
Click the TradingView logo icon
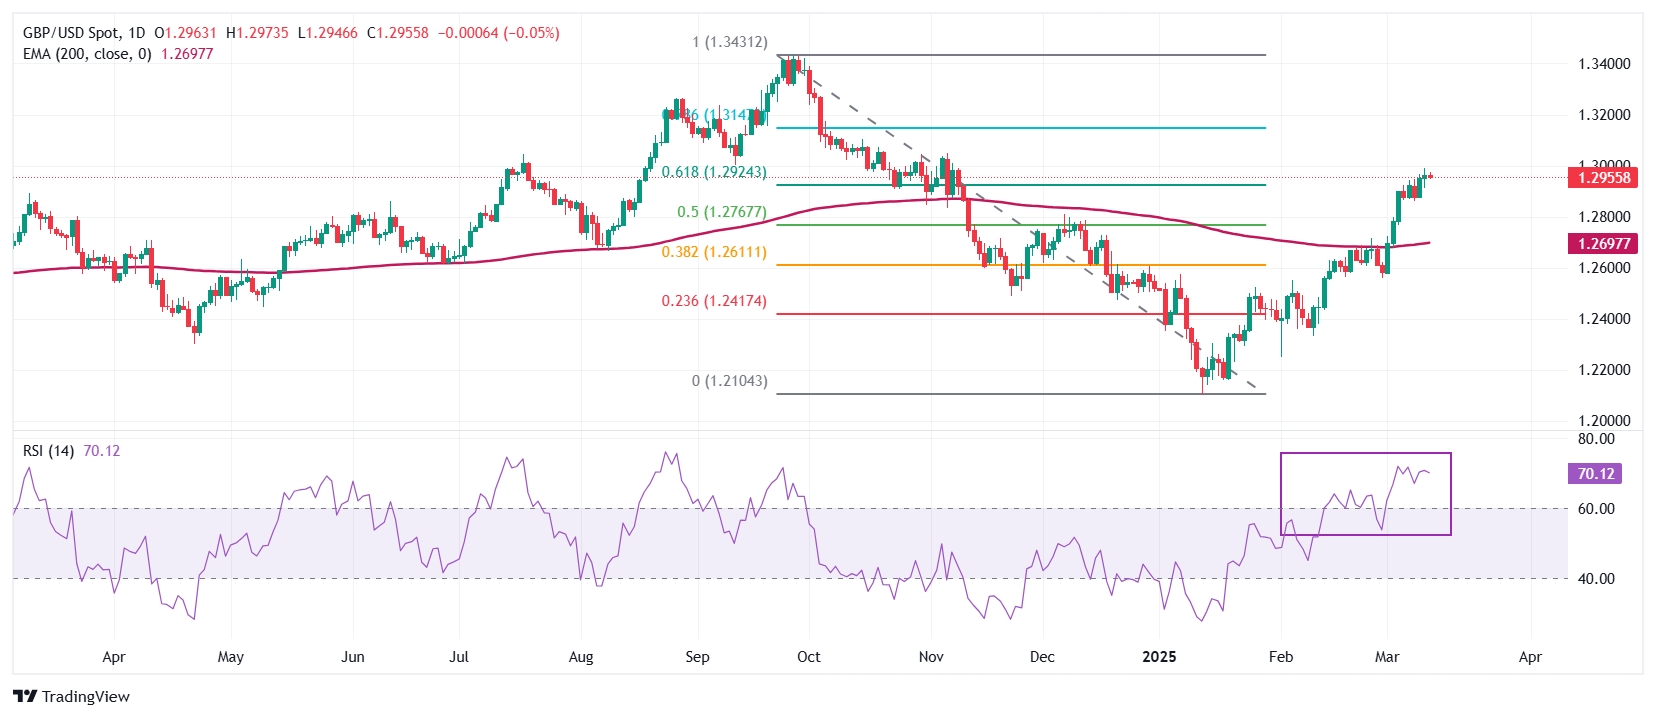25,697
